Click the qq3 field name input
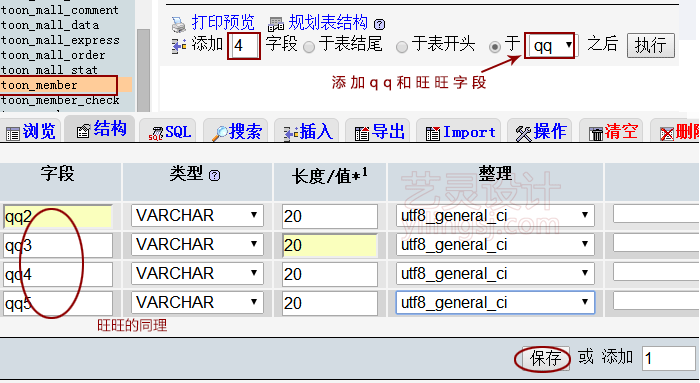This screenshot has height=383, width=700. pos(58,246)
